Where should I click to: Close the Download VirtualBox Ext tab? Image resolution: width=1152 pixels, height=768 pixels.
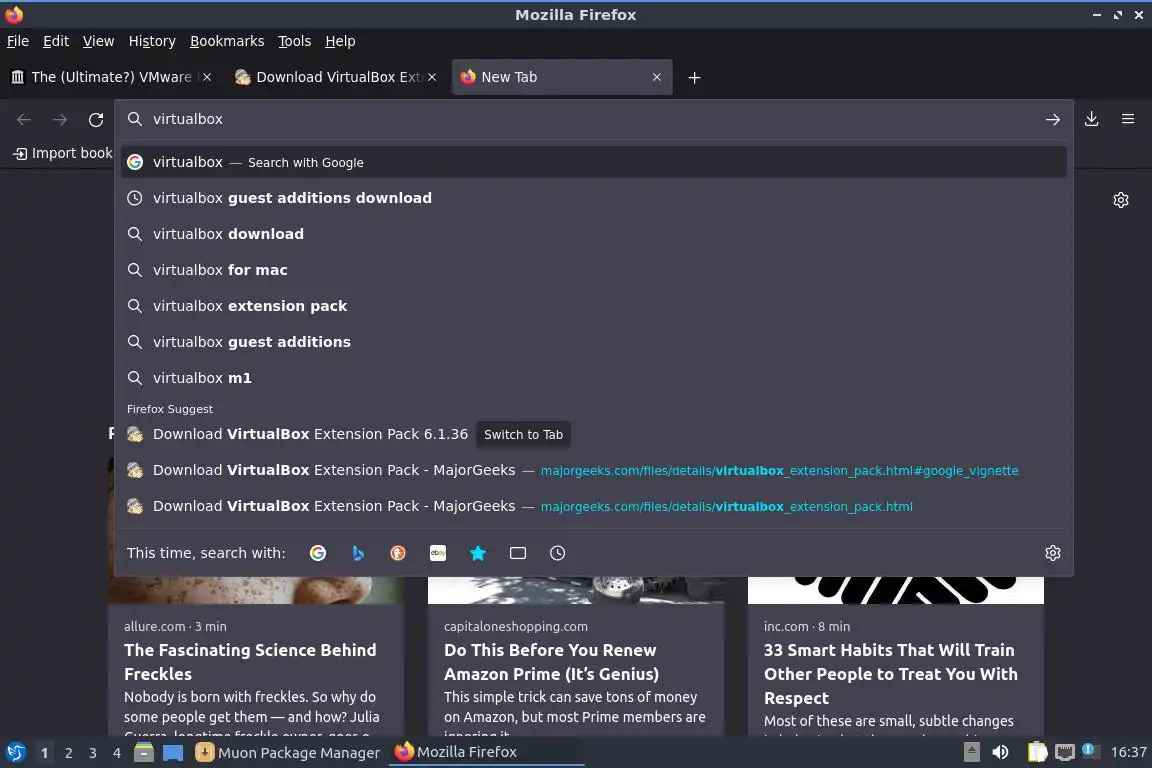(432, 77)
